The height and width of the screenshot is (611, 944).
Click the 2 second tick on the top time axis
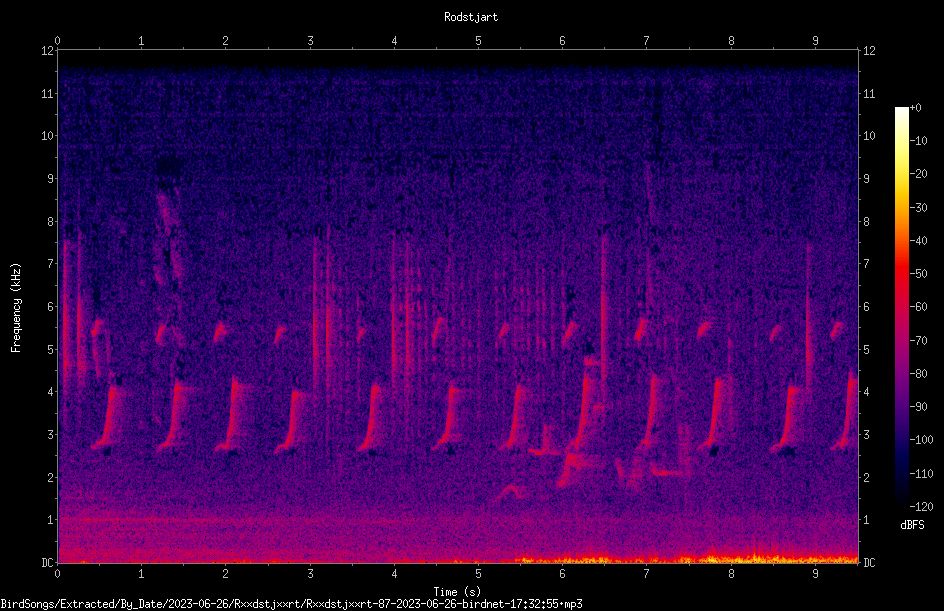[225, 41]
